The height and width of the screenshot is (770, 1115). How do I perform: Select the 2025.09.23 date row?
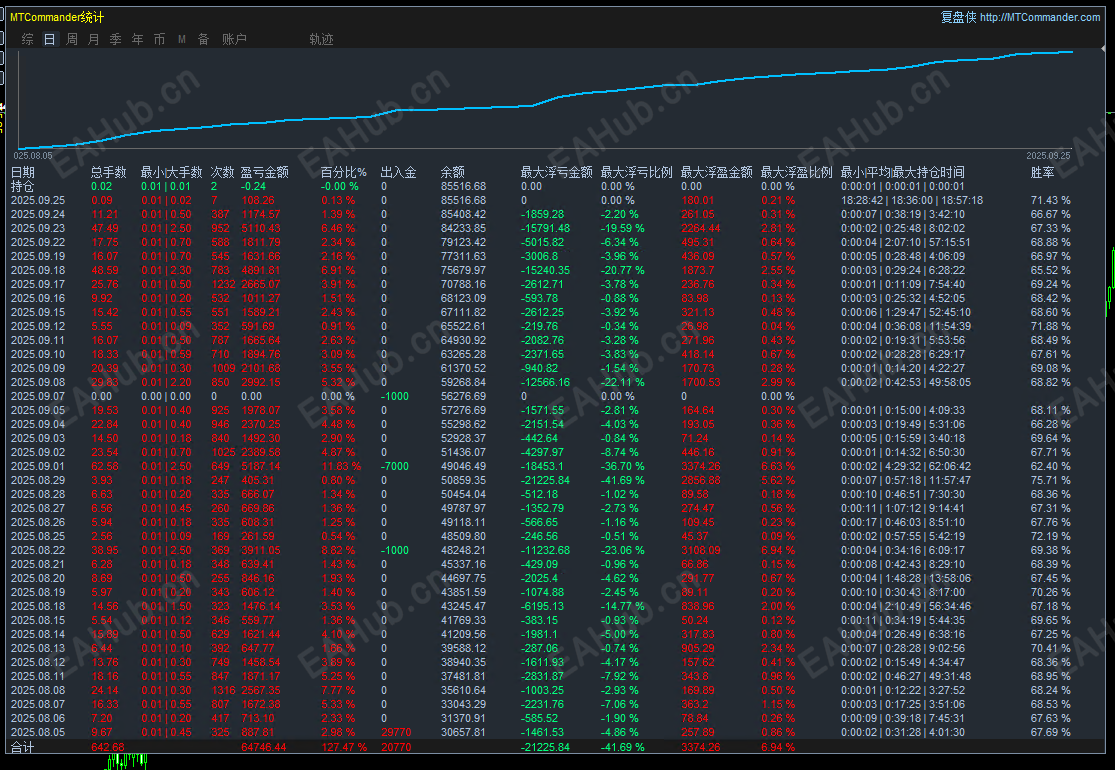(38, 228)
